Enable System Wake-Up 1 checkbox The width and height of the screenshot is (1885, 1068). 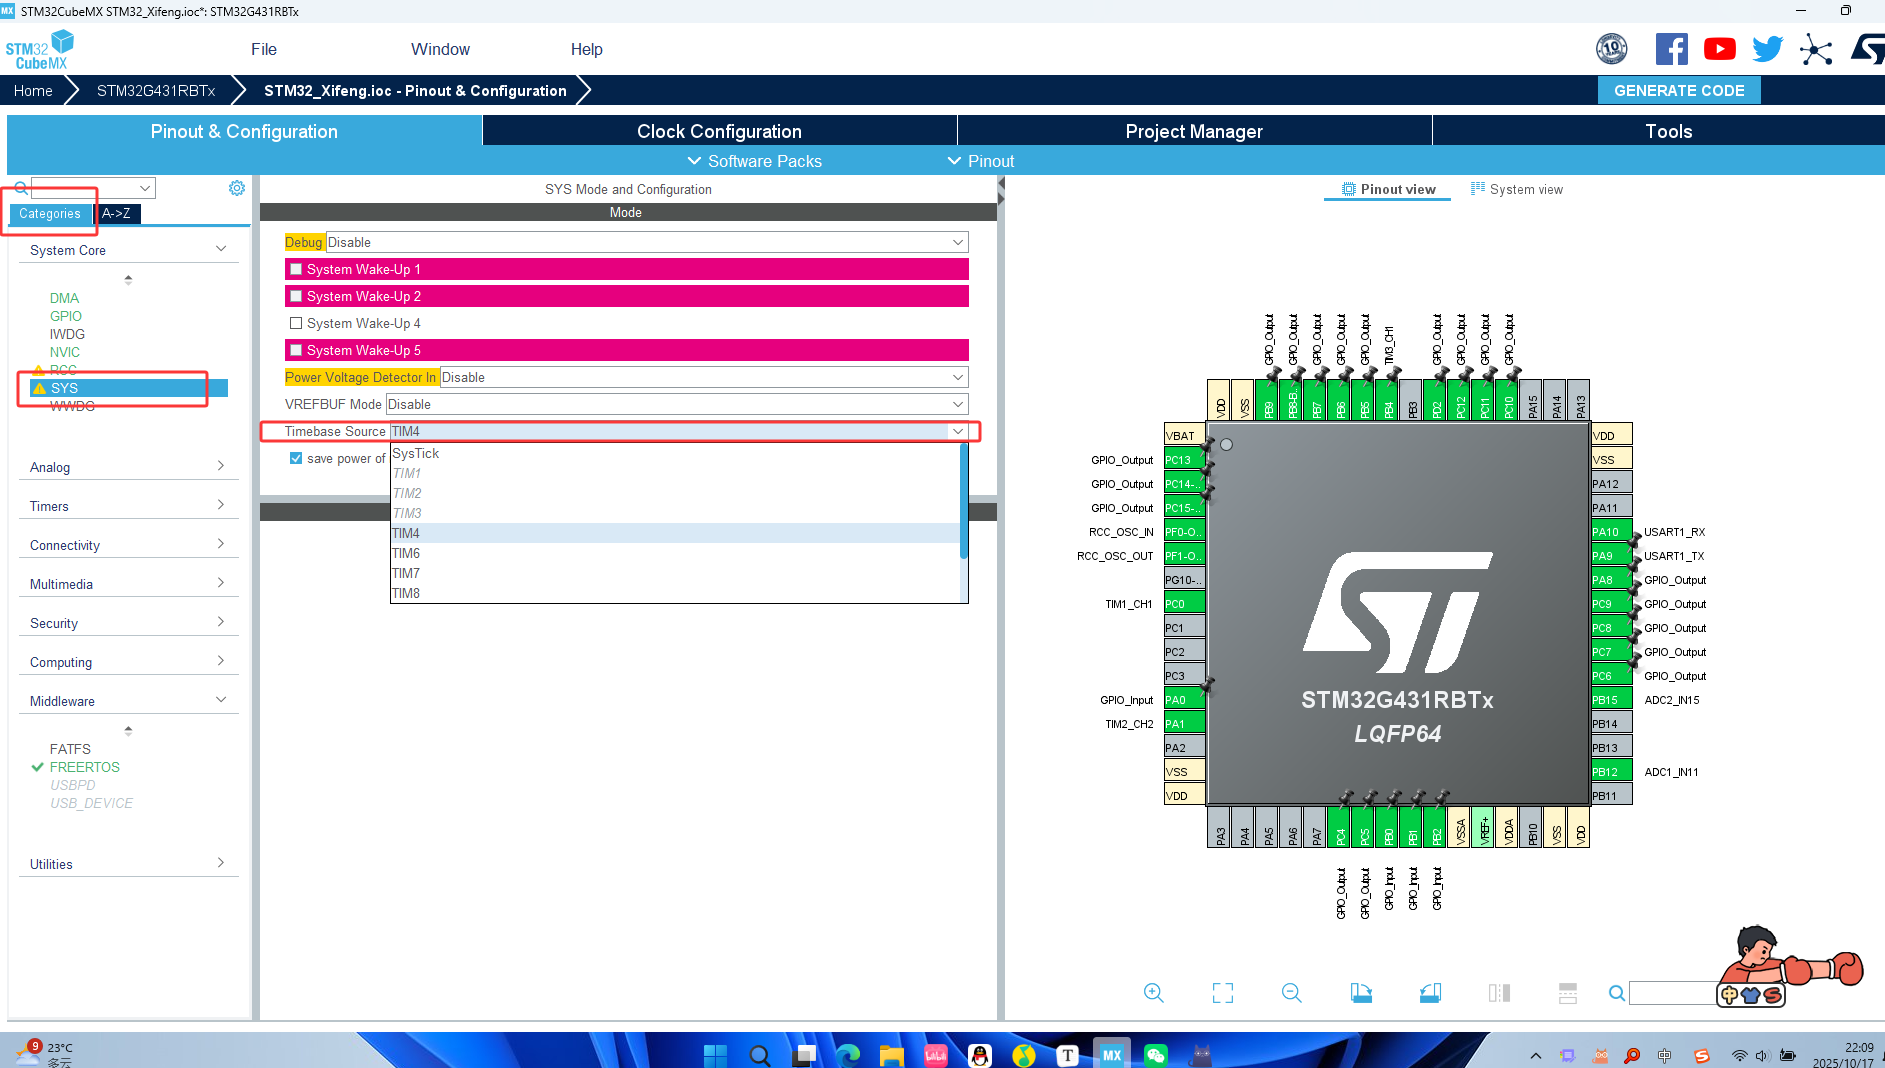coord(296,269)
